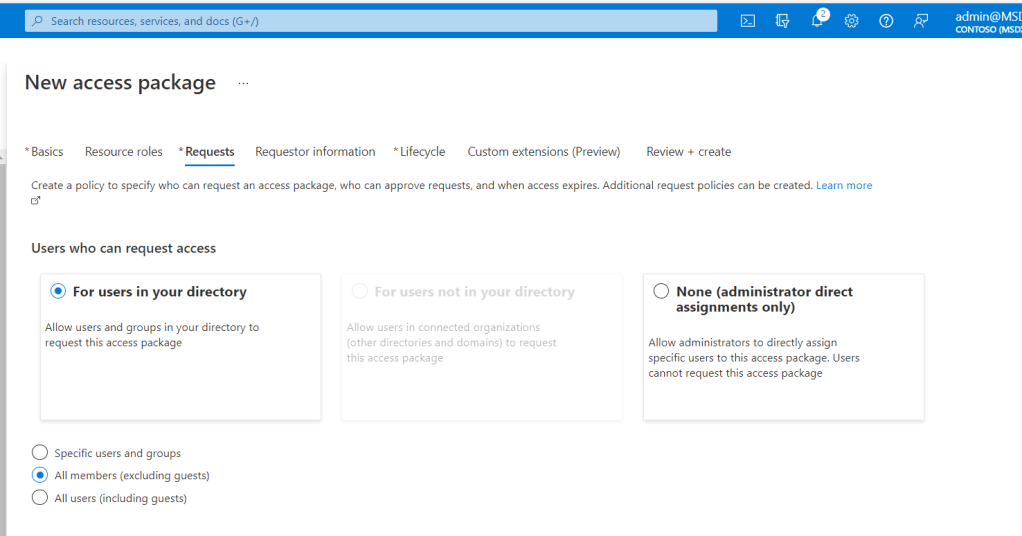Select All members (excluding guests) radio

coord(40,475)
